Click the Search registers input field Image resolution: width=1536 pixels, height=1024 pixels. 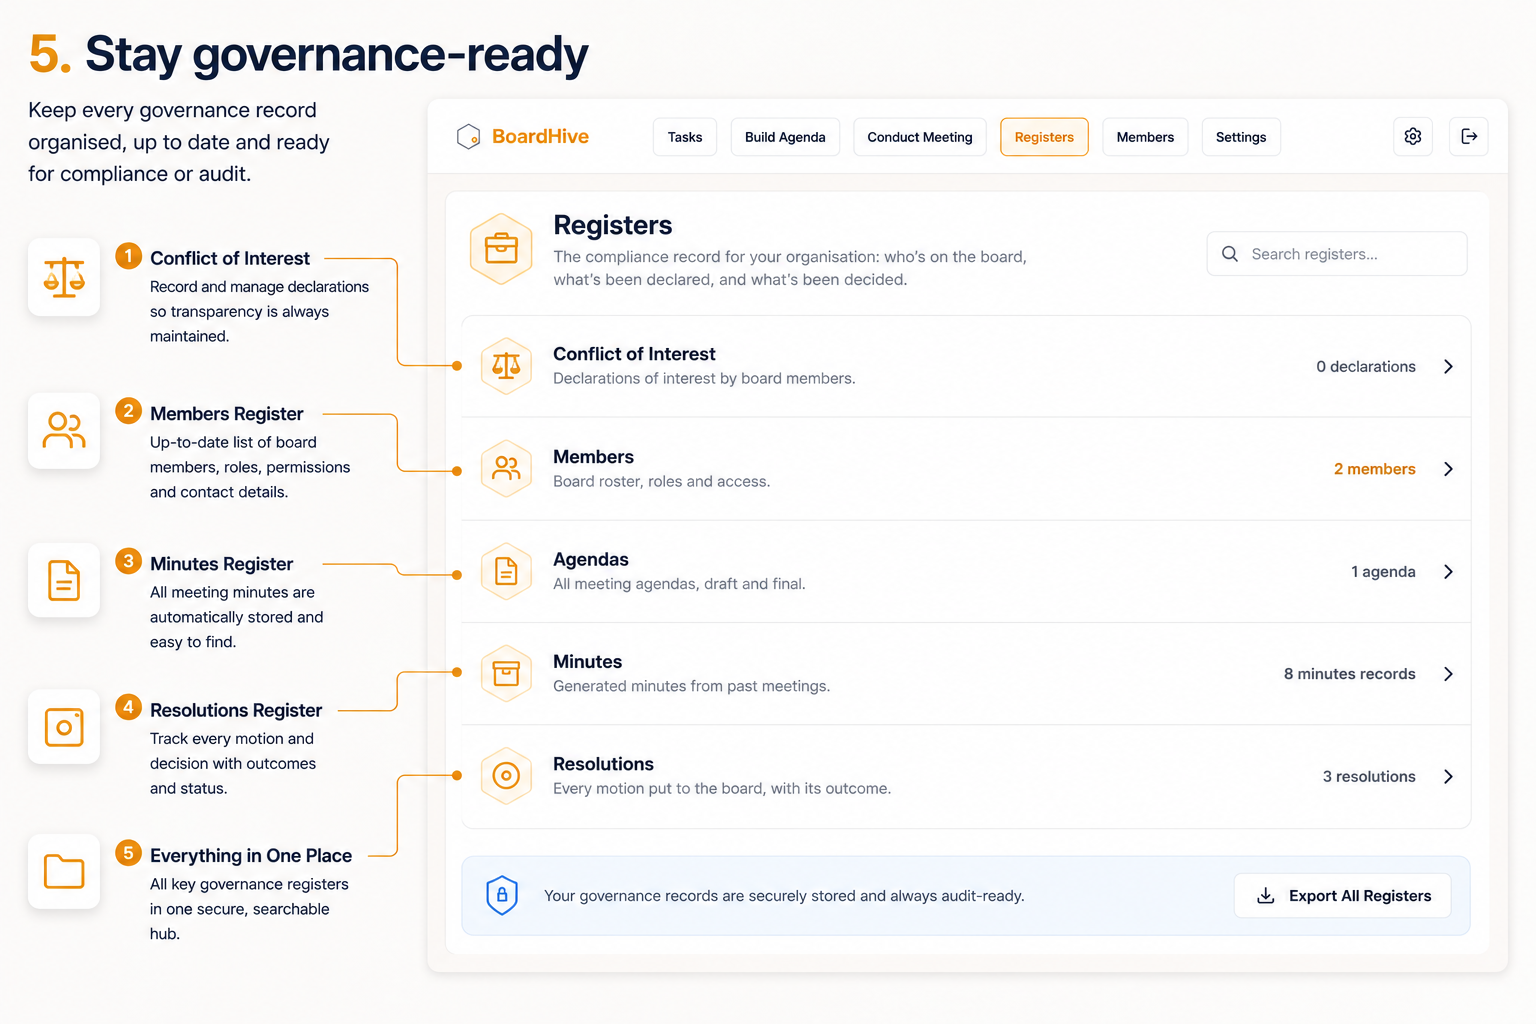1337,254
